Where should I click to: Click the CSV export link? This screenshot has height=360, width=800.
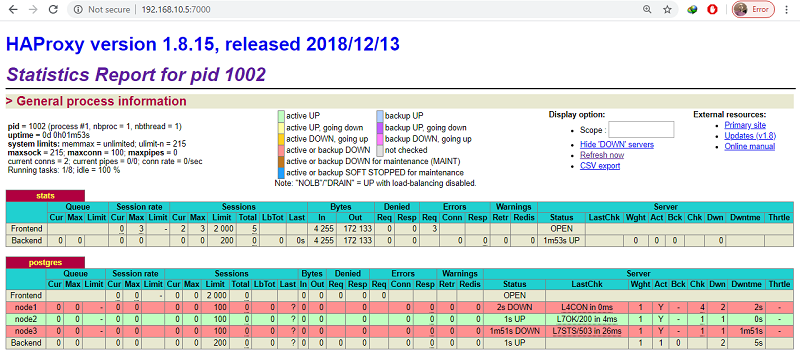pyautogui.click(x=600, y=166)
